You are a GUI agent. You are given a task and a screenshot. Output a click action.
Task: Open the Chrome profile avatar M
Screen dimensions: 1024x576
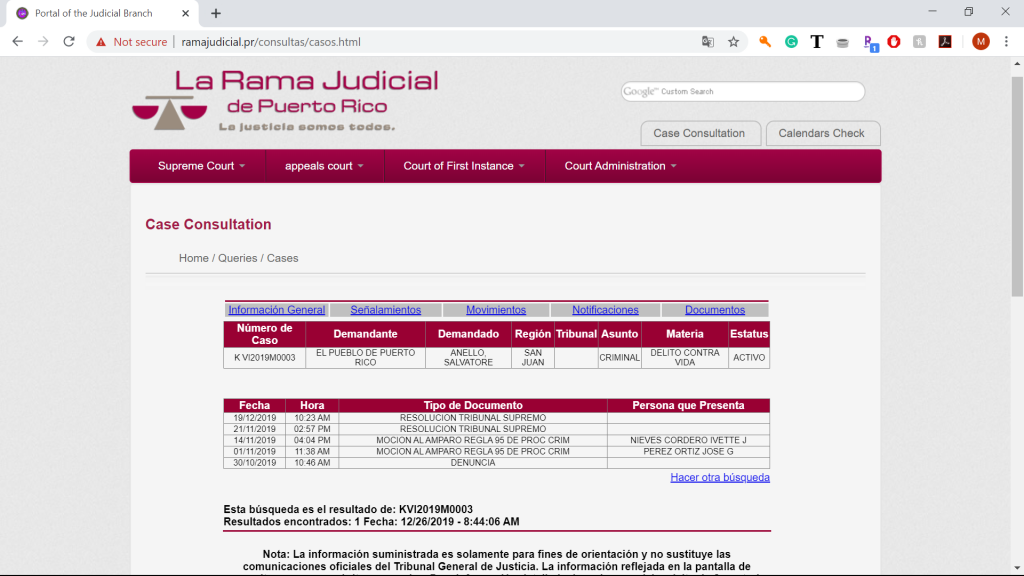pyautogui.click(x=980, y=42)
